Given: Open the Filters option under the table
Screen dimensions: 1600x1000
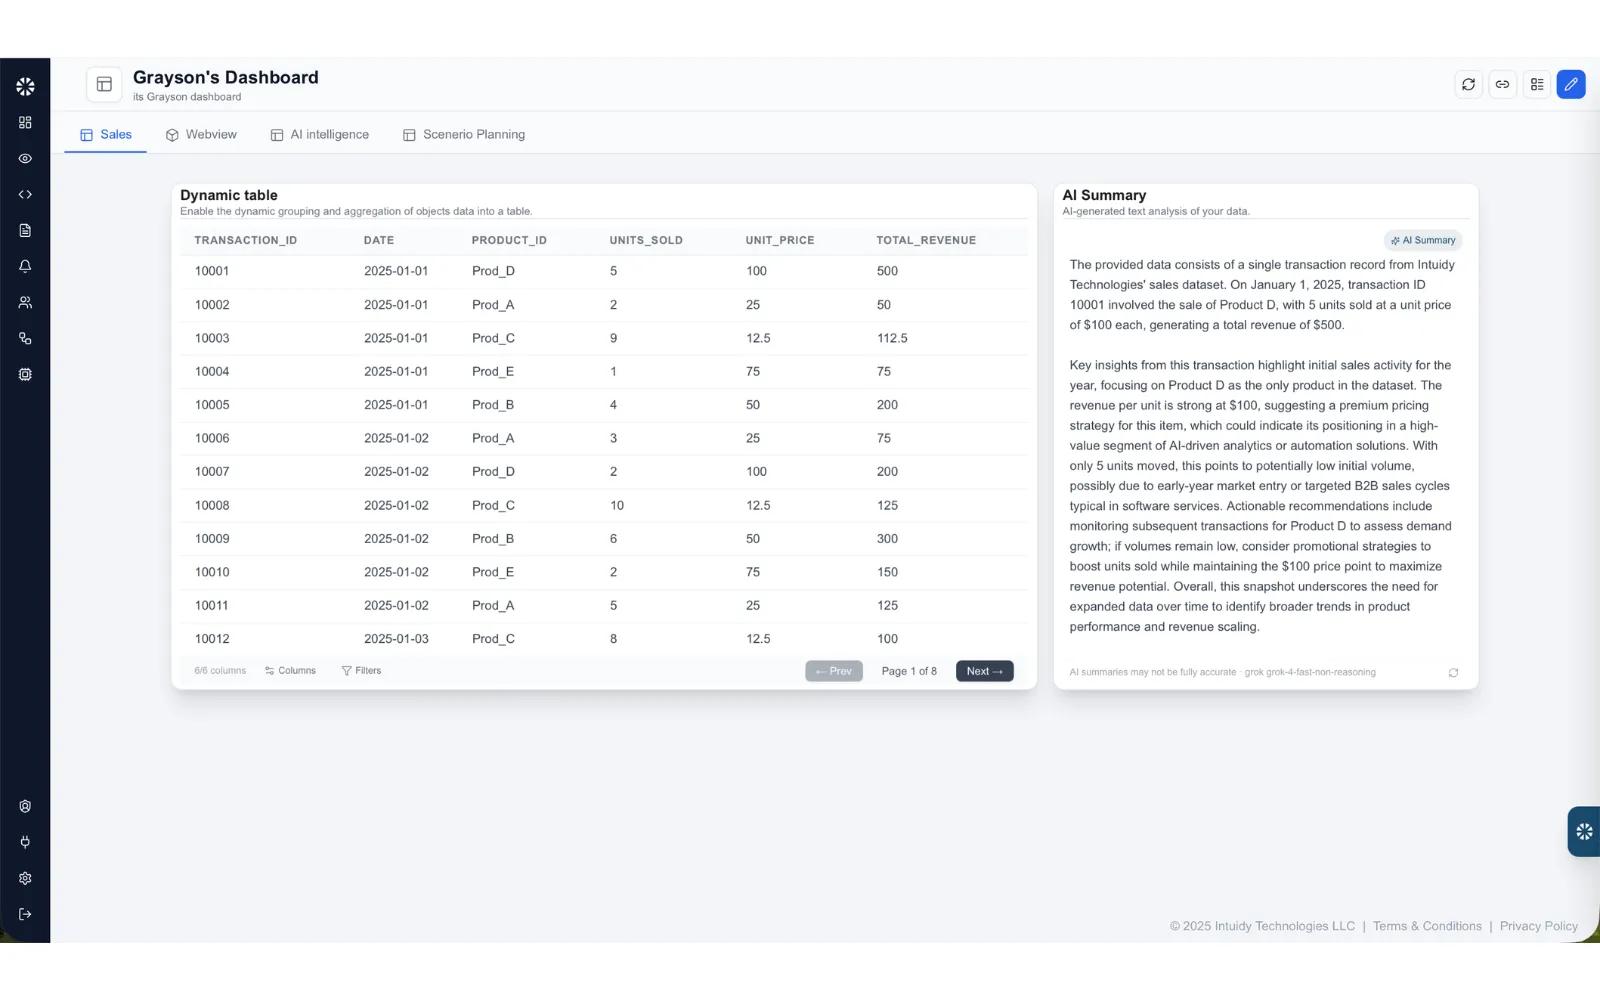Looking at the screenshot, I should pos(361,671).
